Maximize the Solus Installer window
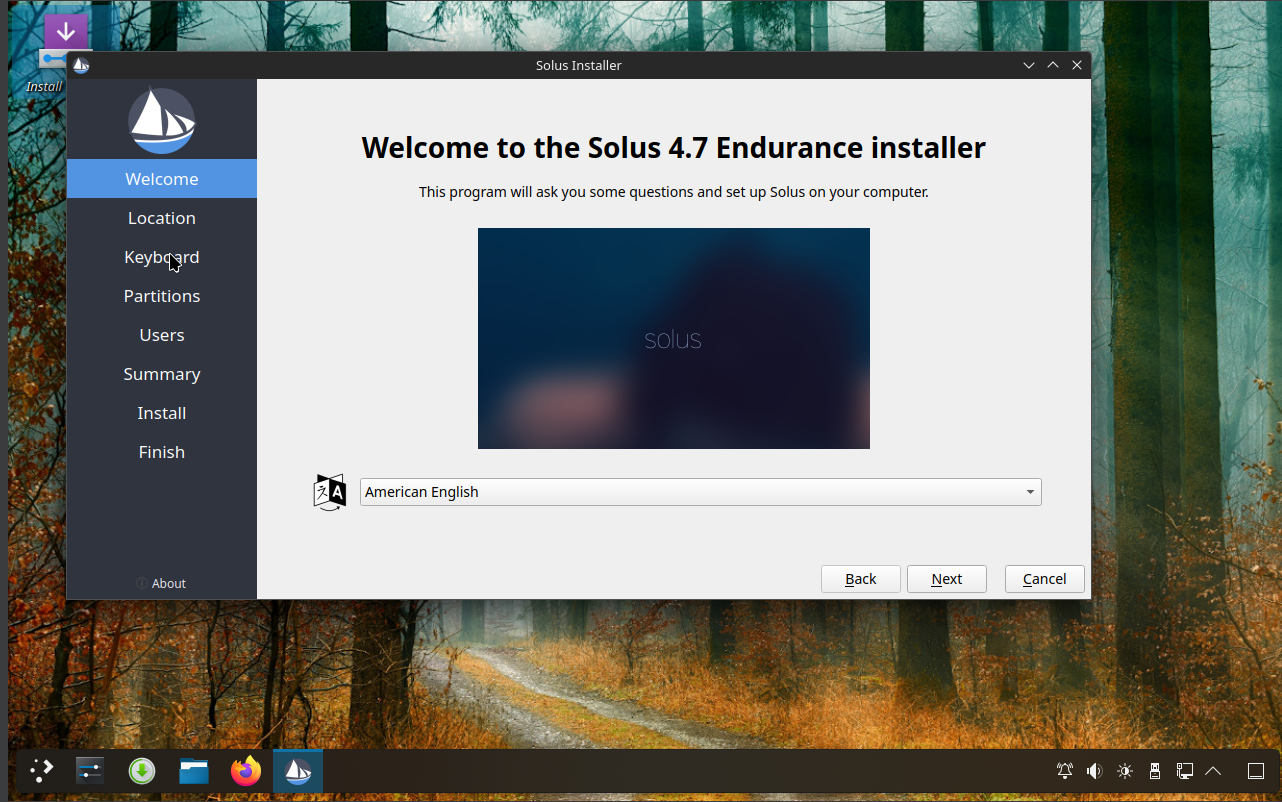The height and width of the screenshot is (802, 1282). click(x=1053, y=65)
